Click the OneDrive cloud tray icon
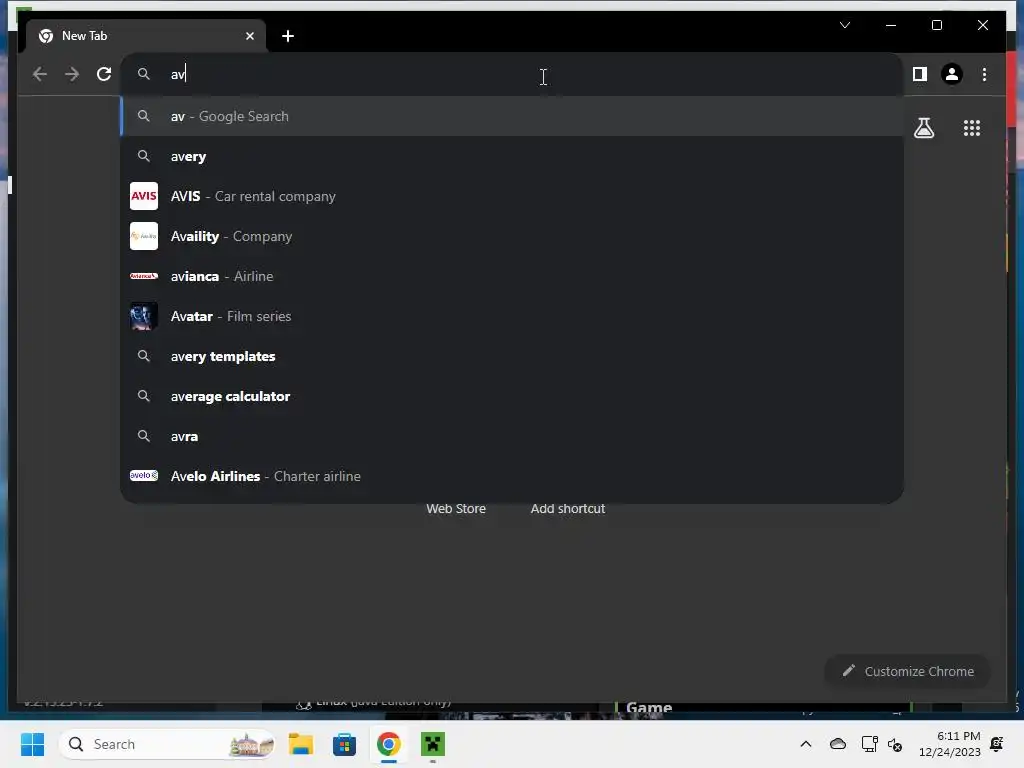The image size is (1024, 768). 837,744
